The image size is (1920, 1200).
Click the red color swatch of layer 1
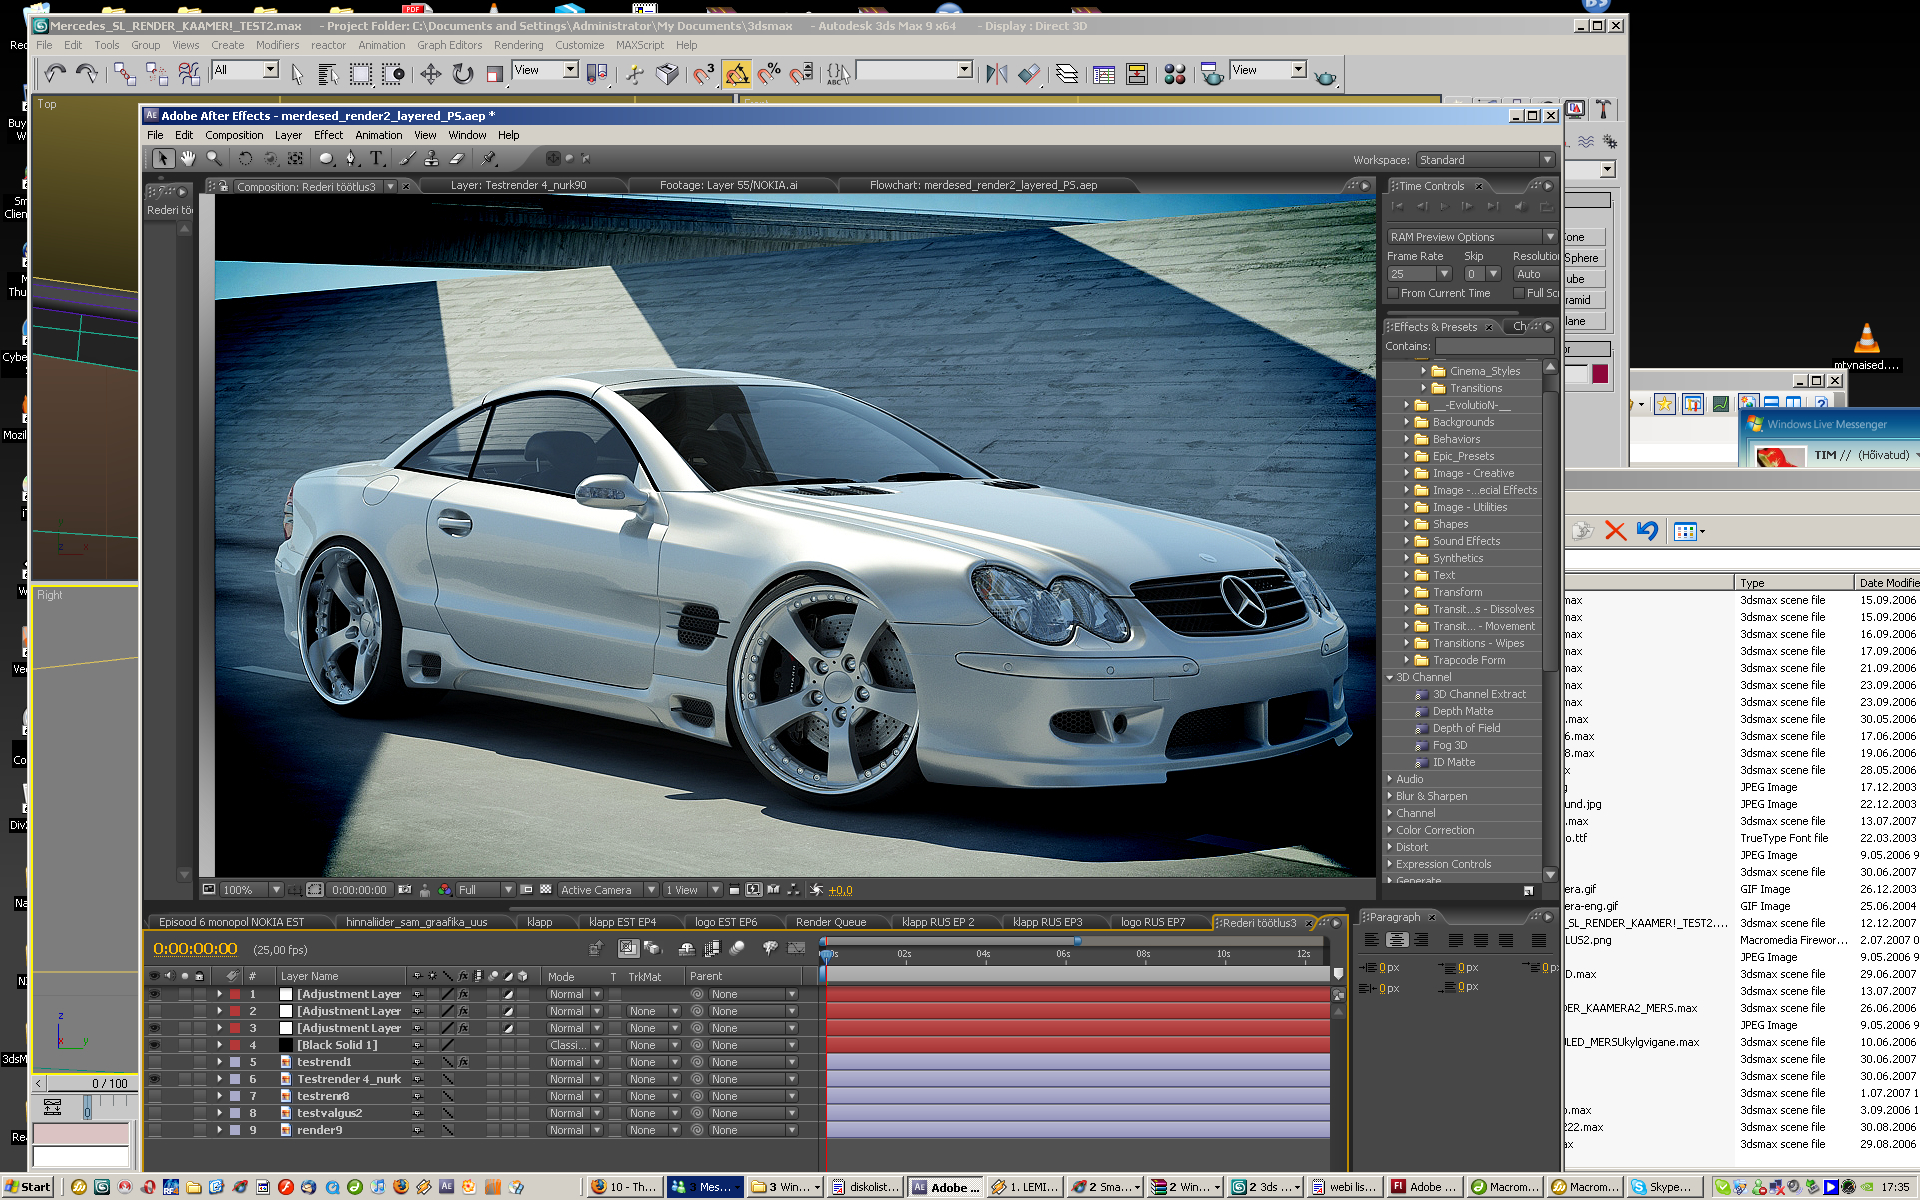[x=235, y=994]
